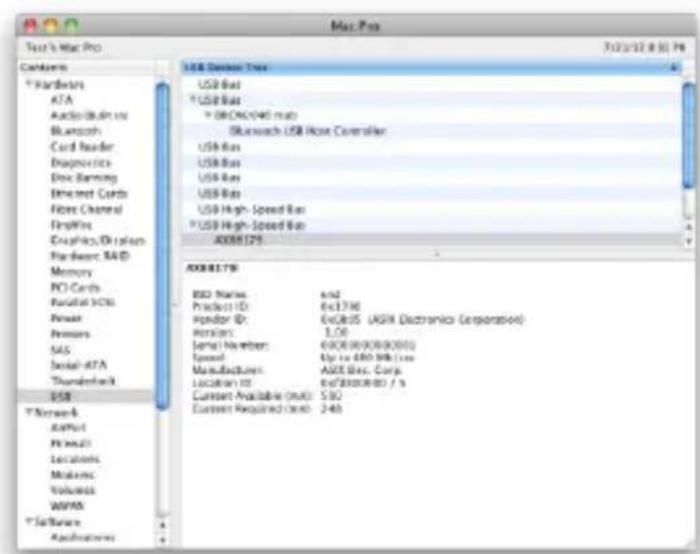The height and width of the screenshot is (554, 700).
Task: Click the device tree scroll down arrow
Action: click(689, 241)
